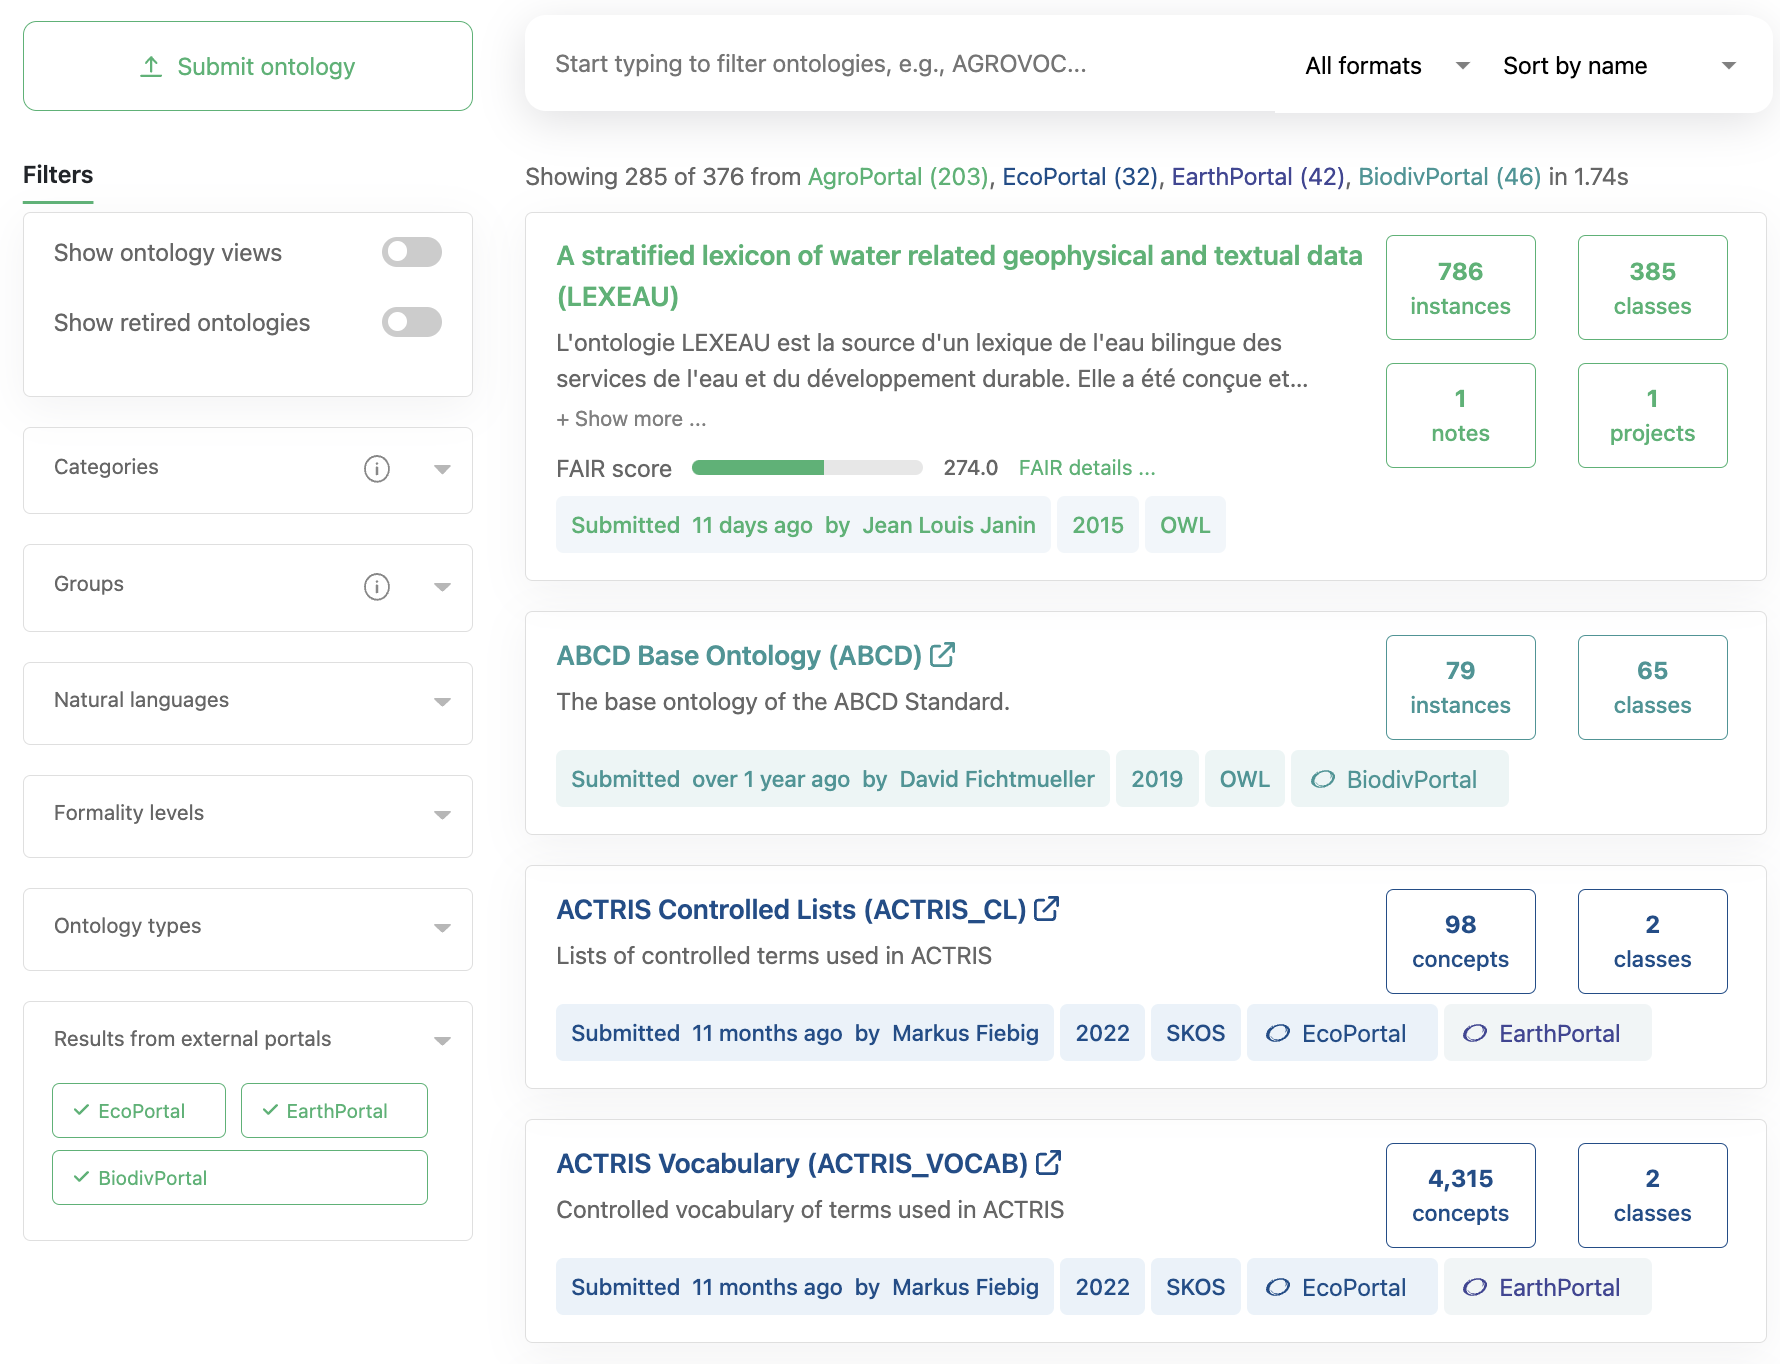Open the external link for ACTRIS Controlled Lists
1780x1364 pixels.
pos(1047,909)
